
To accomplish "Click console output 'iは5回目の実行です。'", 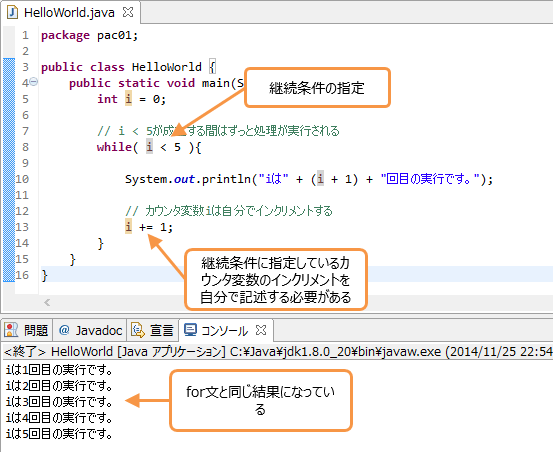I will pos(59,434).
